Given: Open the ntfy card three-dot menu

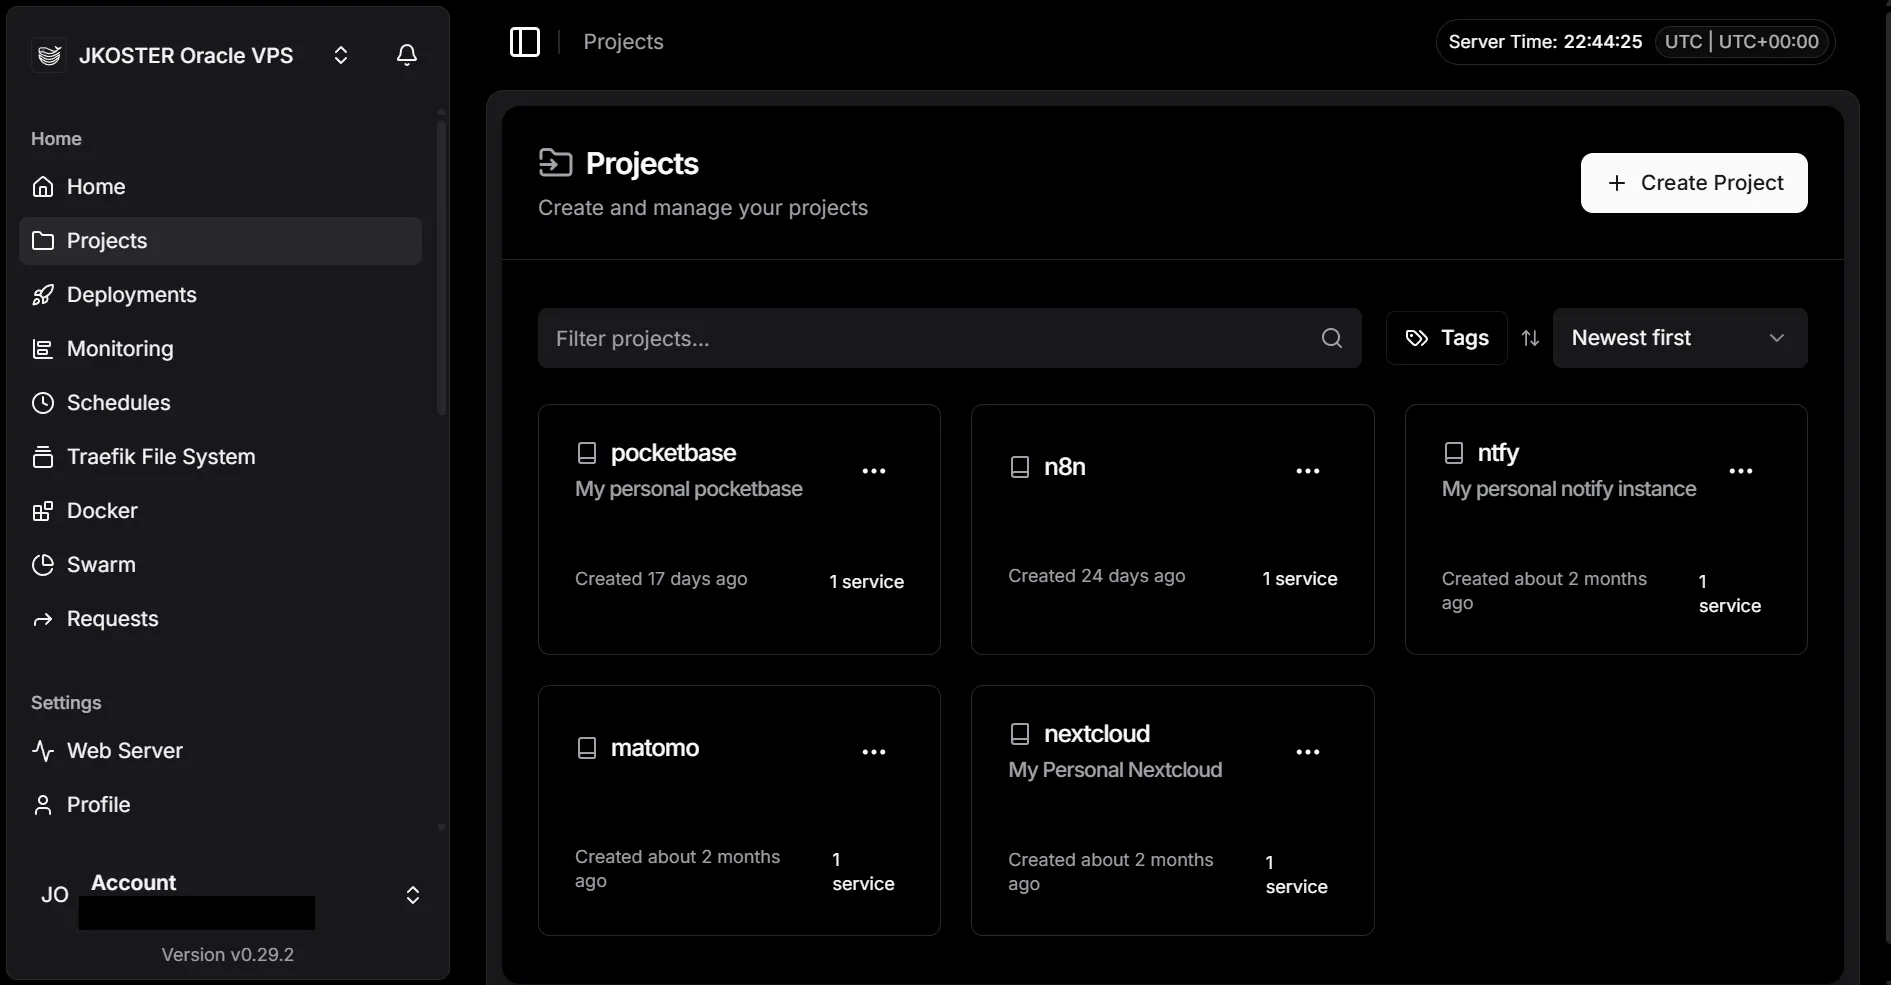Looking at the screenshot, I should click(x=1741, y=471).
